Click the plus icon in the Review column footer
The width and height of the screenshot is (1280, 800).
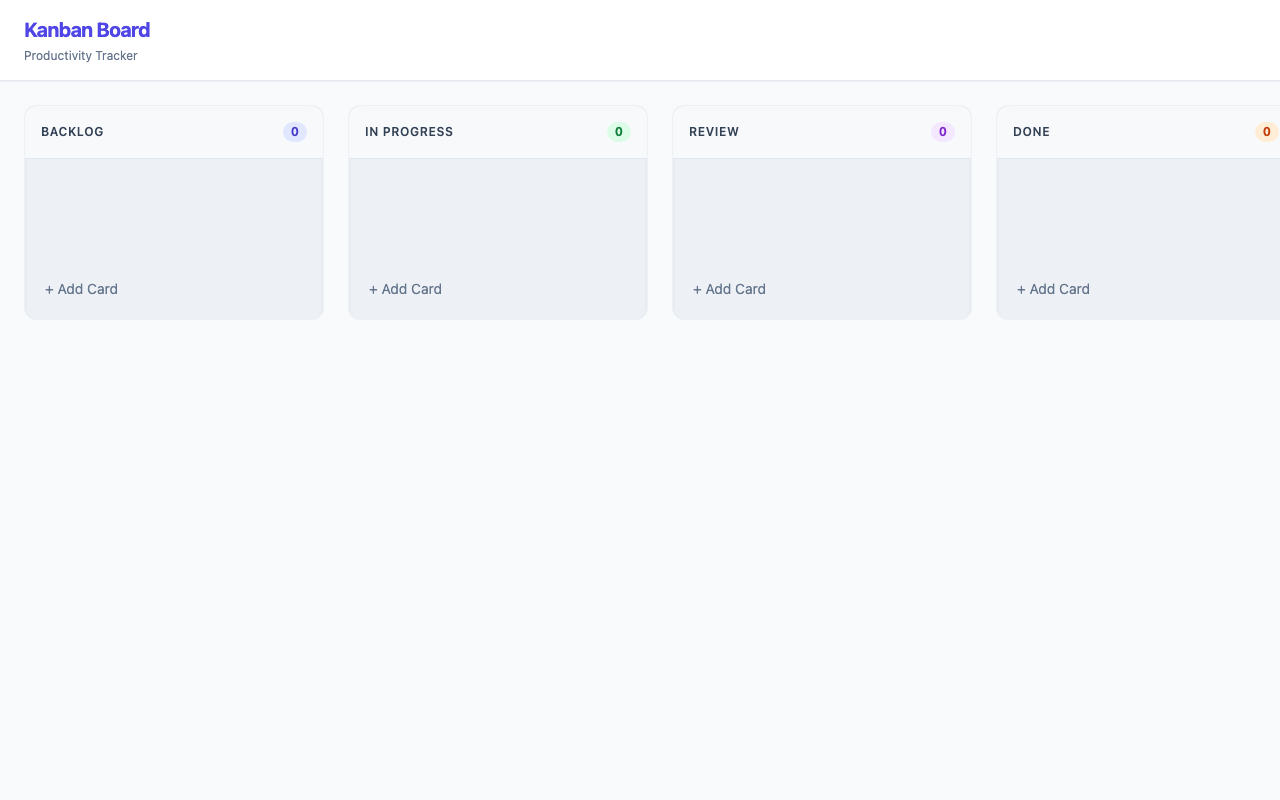[697, 289]
